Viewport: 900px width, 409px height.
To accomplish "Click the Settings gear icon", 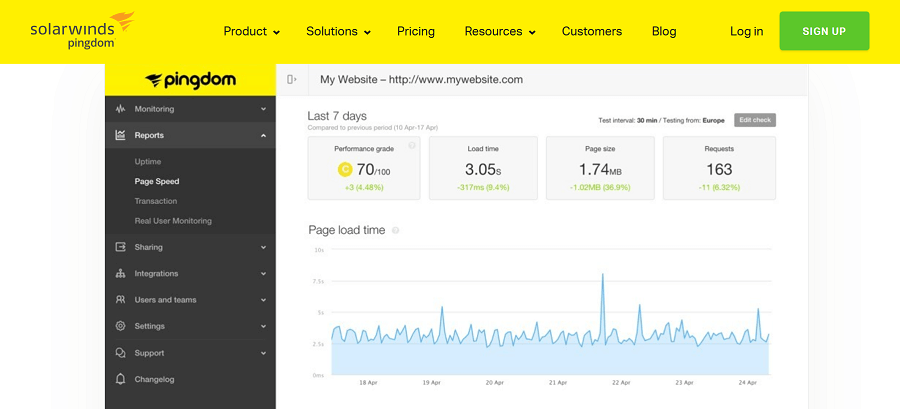I will (121, 326).
